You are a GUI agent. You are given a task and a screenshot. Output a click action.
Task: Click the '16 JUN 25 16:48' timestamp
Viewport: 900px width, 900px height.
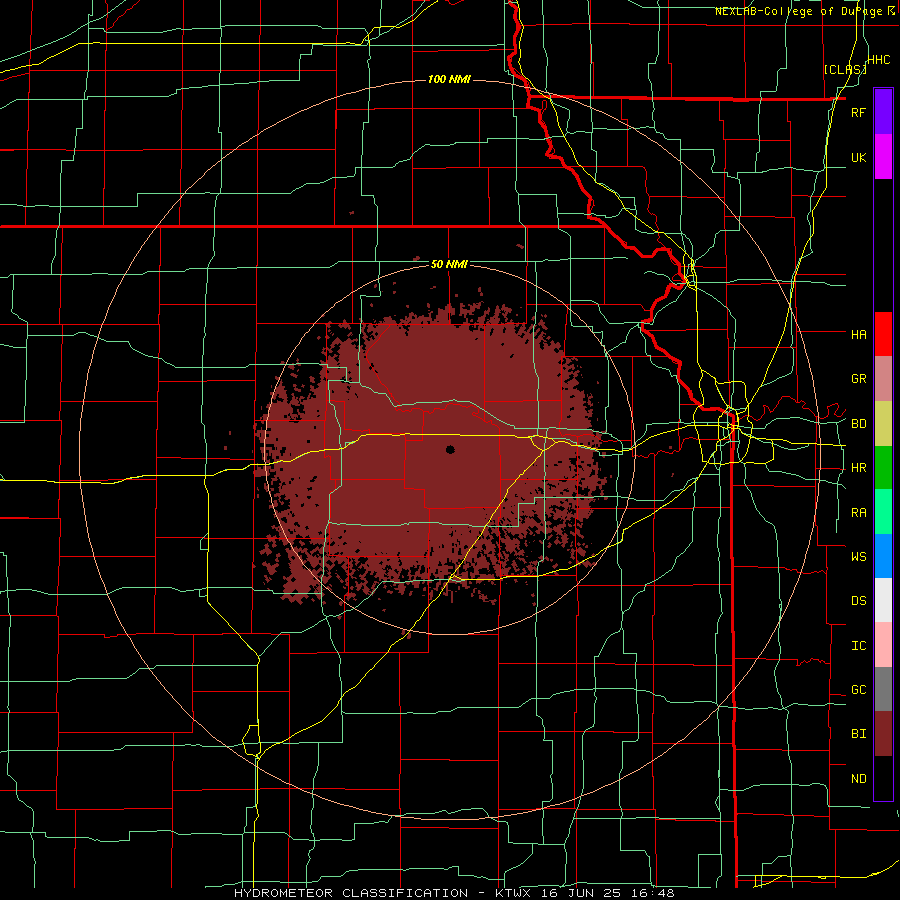(609, 893)
